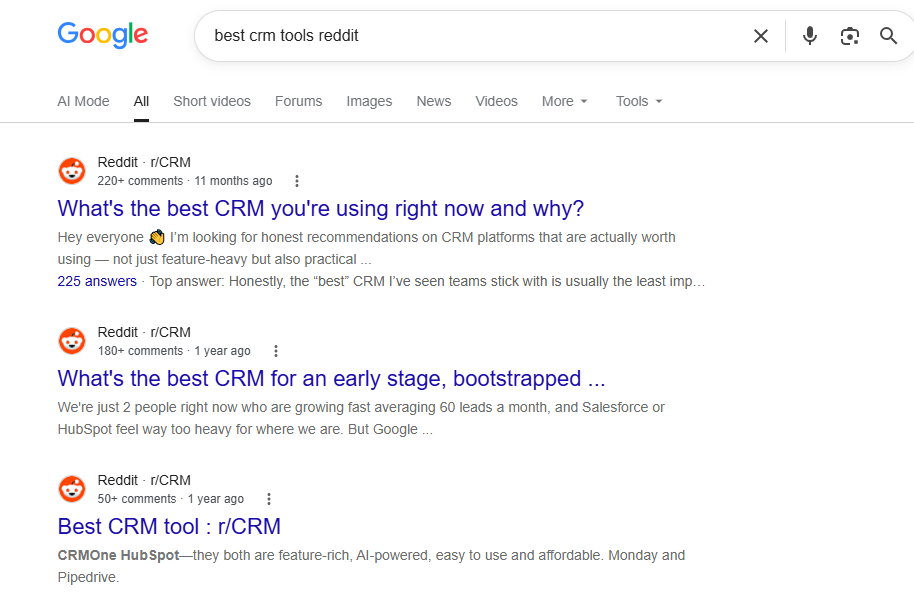The image size is (914, 604).
Task: Open the News tab
Action: [x=434, y=101]
